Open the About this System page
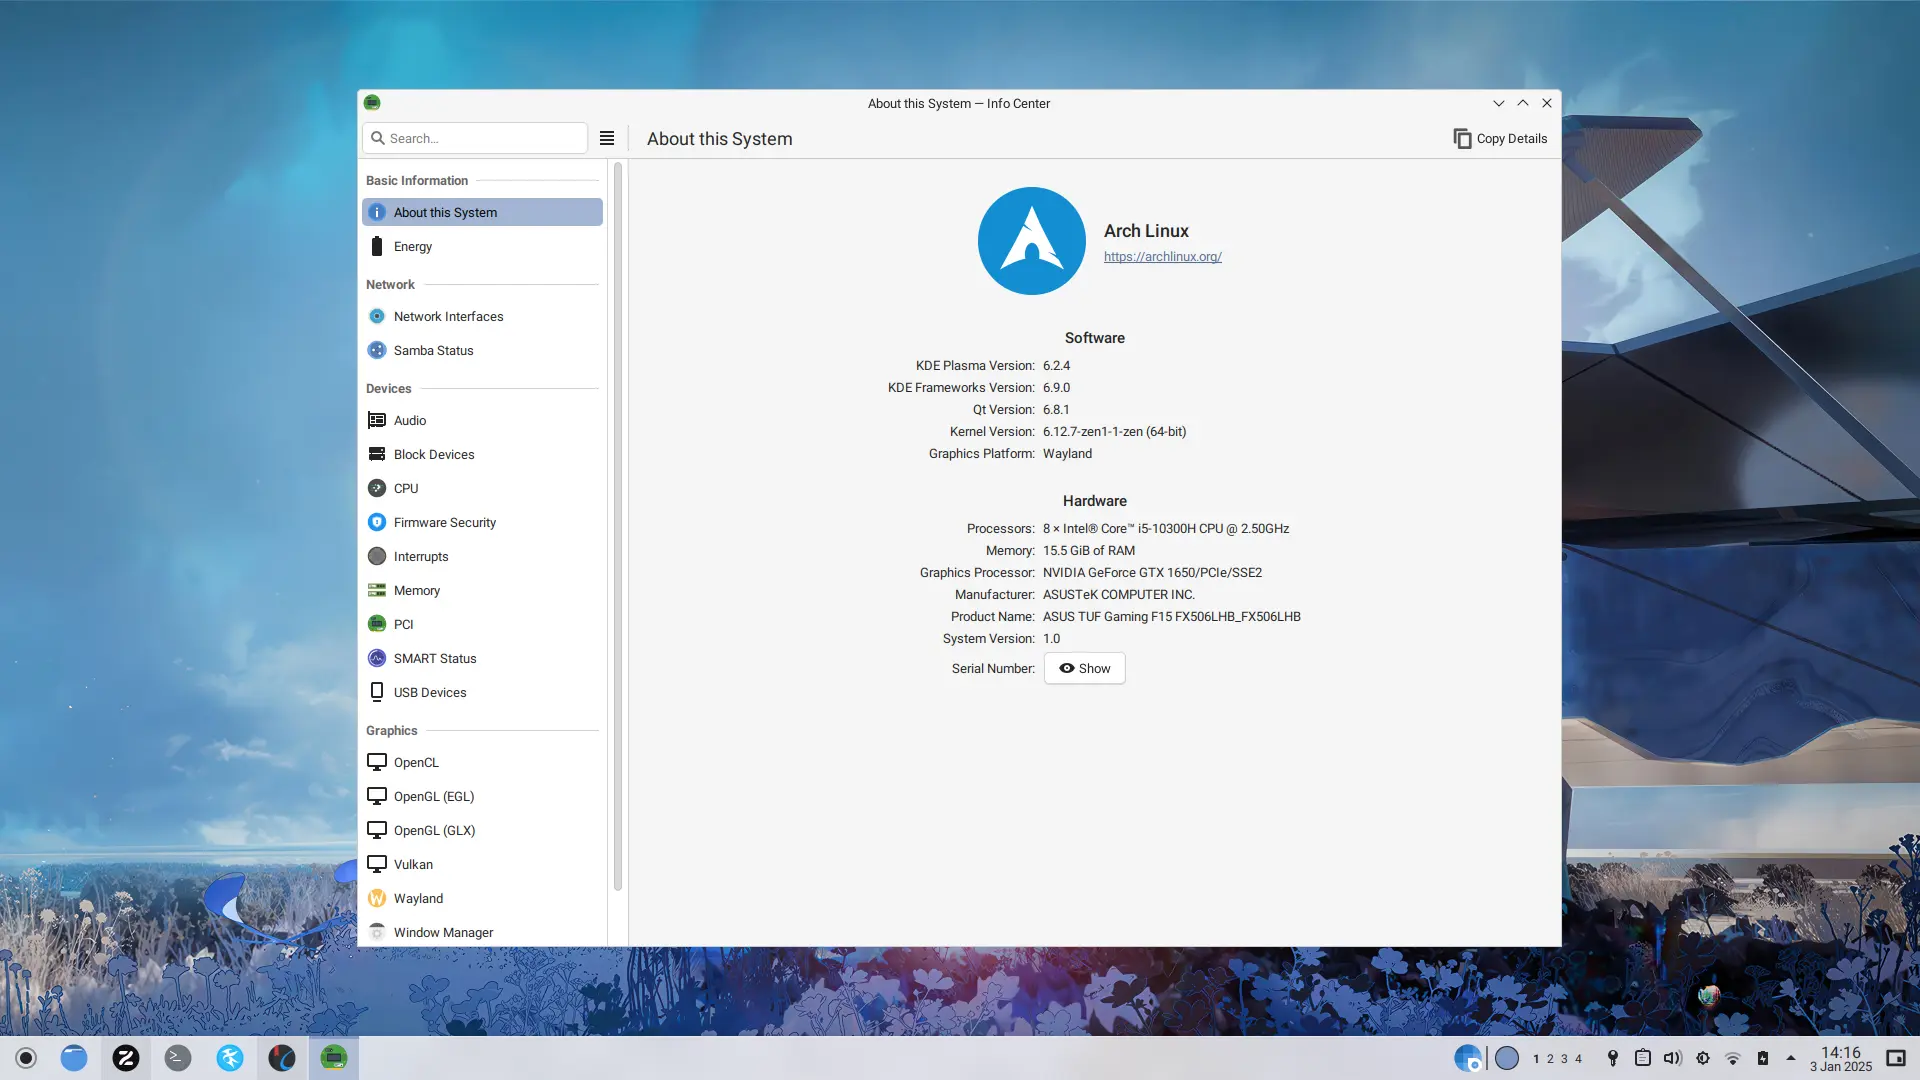Viewport: 1920px width, 1080px height. click(482, 212)
